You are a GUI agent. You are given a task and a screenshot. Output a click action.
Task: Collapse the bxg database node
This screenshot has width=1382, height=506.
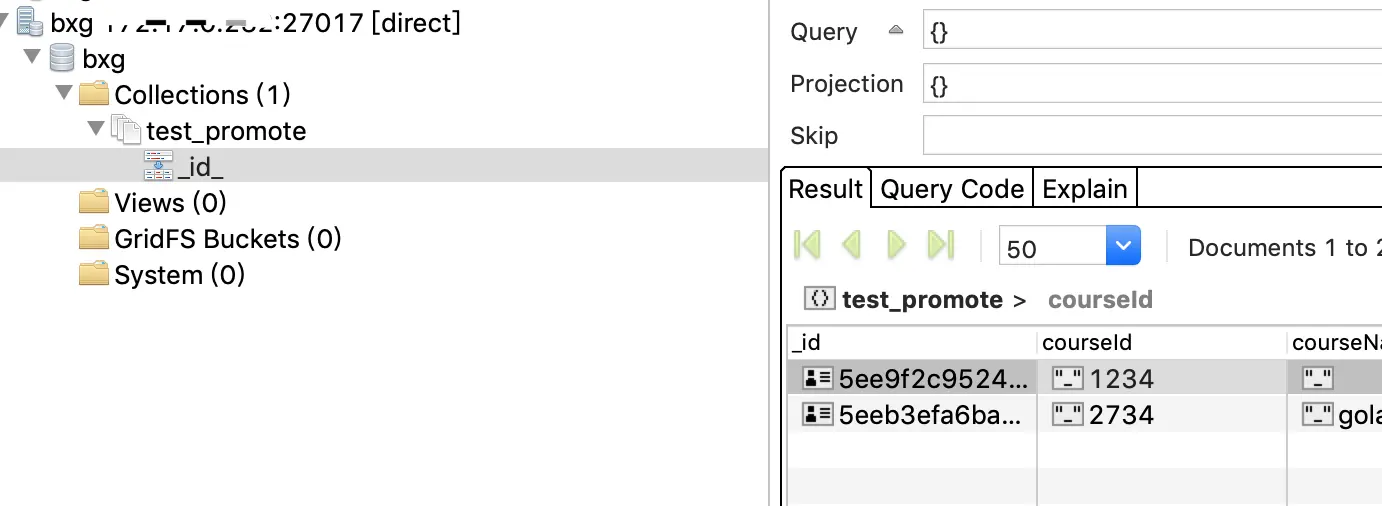(x=32, y=58)
